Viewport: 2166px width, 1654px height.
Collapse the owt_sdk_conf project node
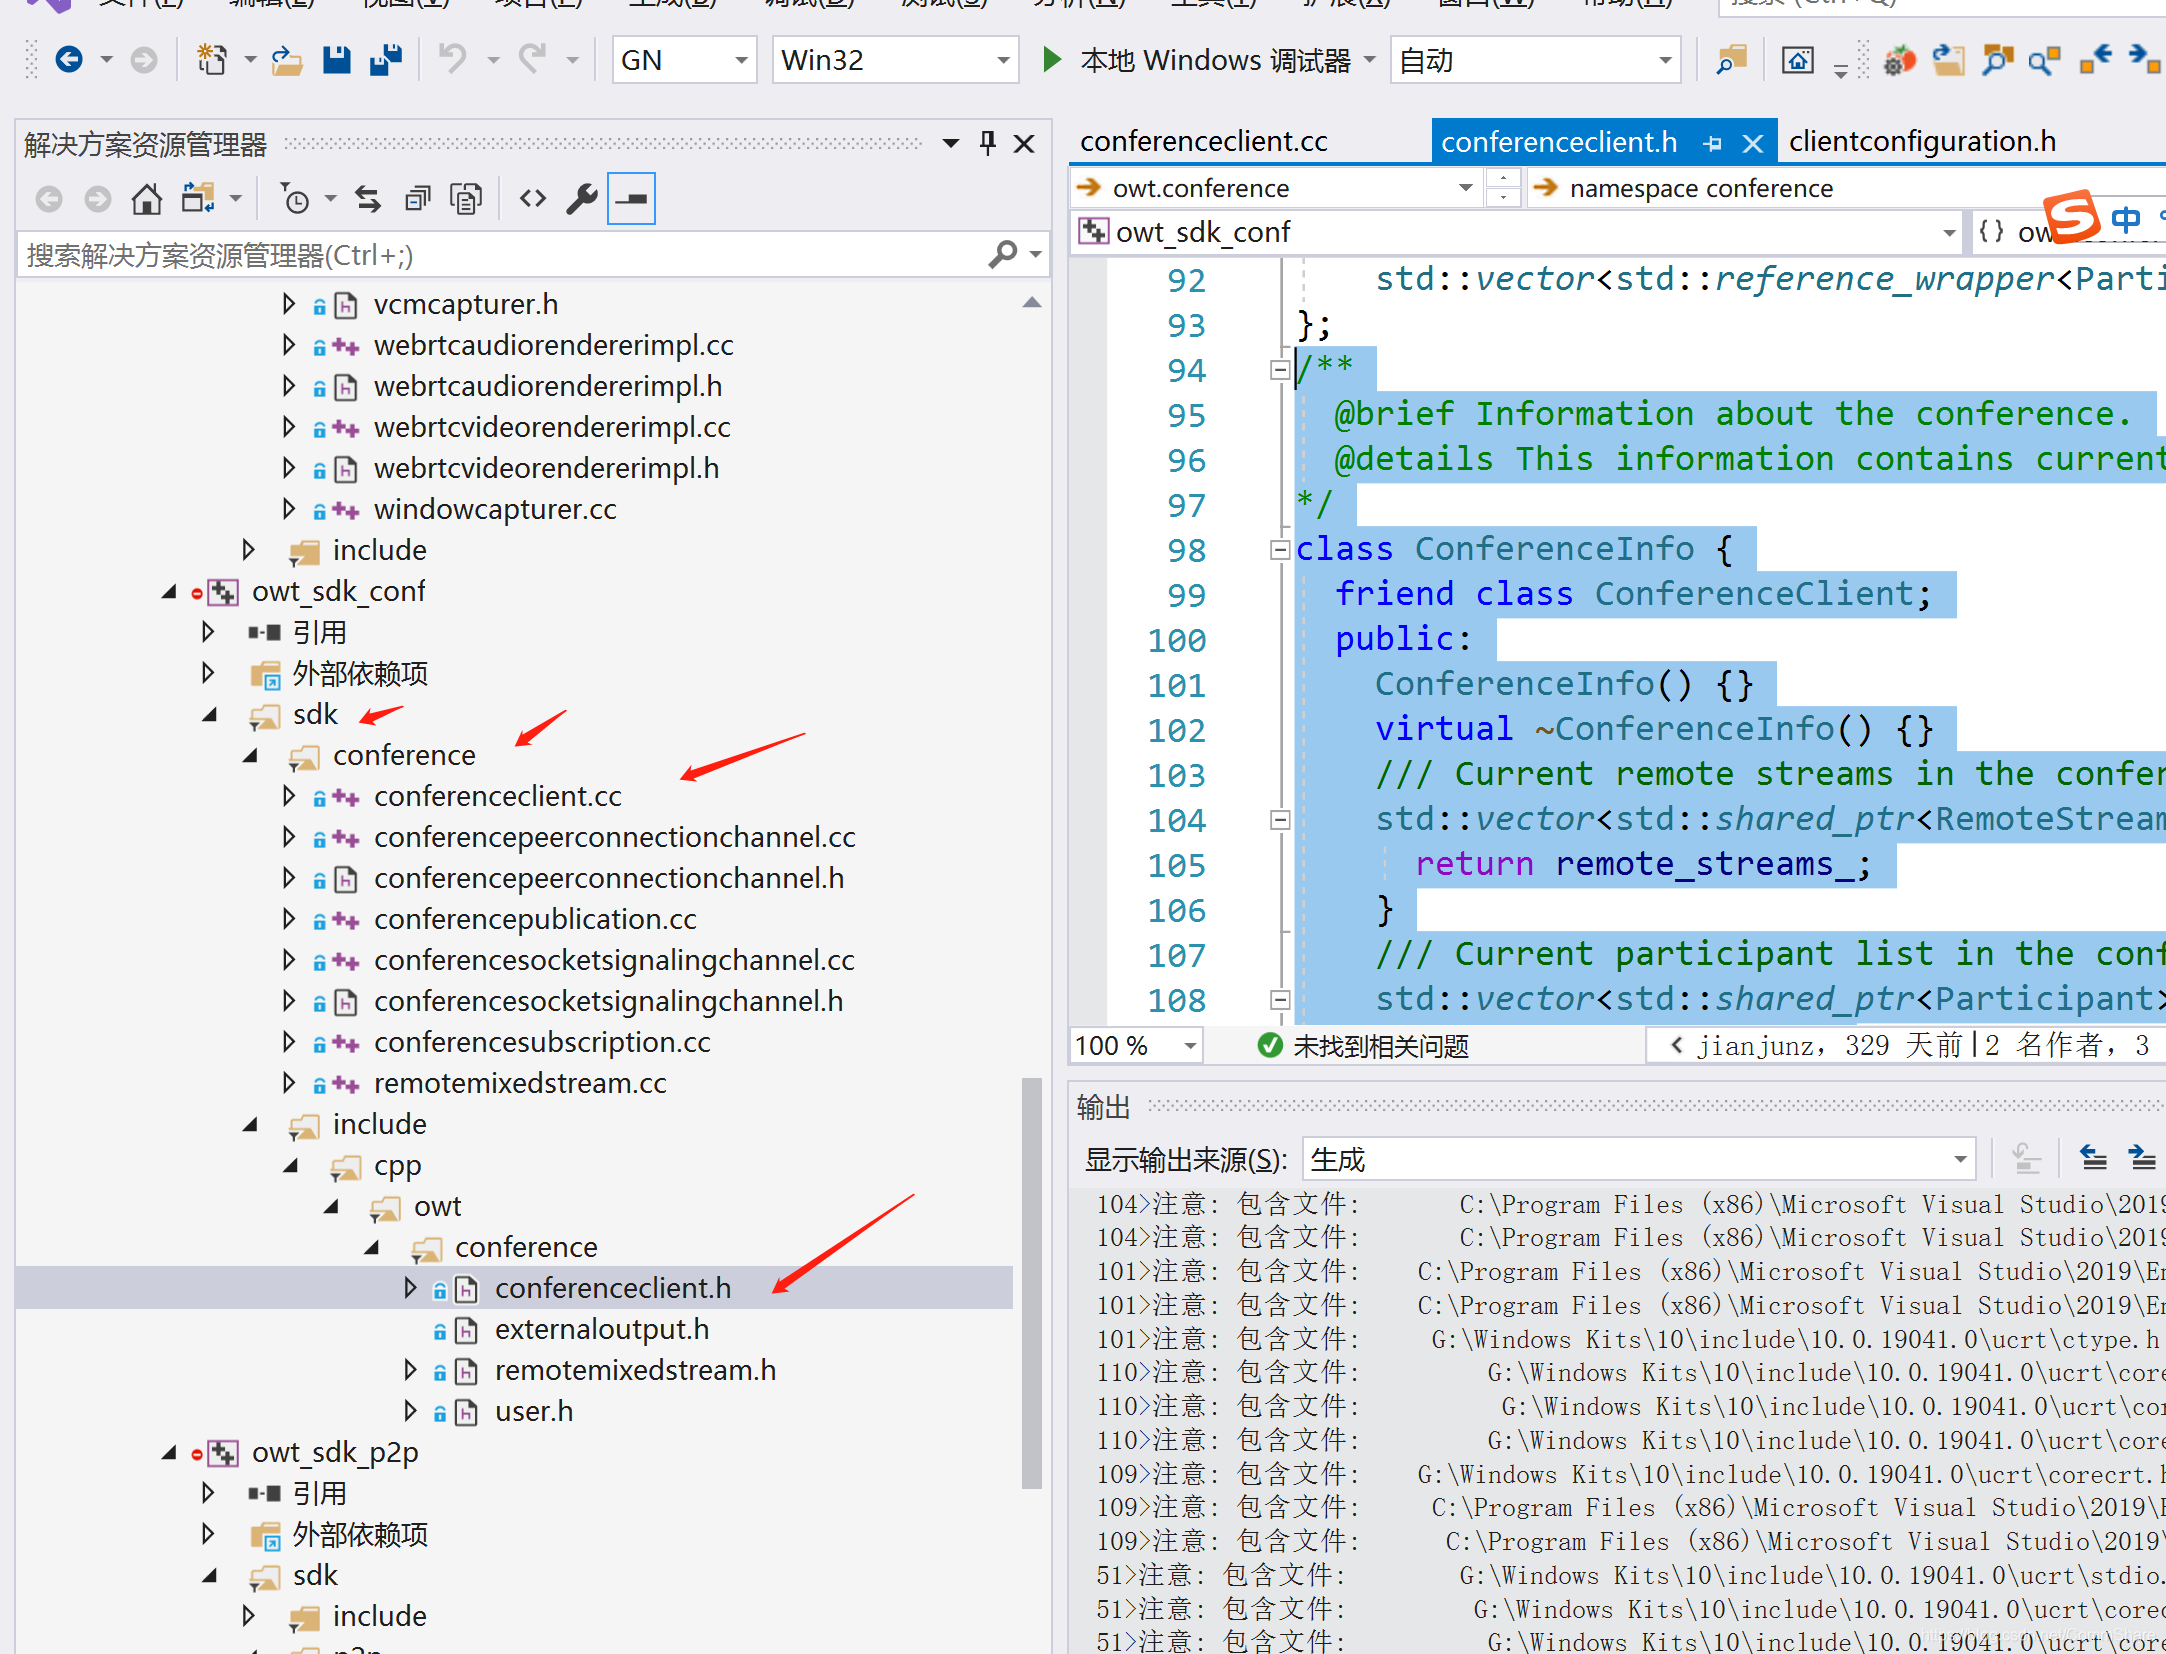tap(169, 592)
